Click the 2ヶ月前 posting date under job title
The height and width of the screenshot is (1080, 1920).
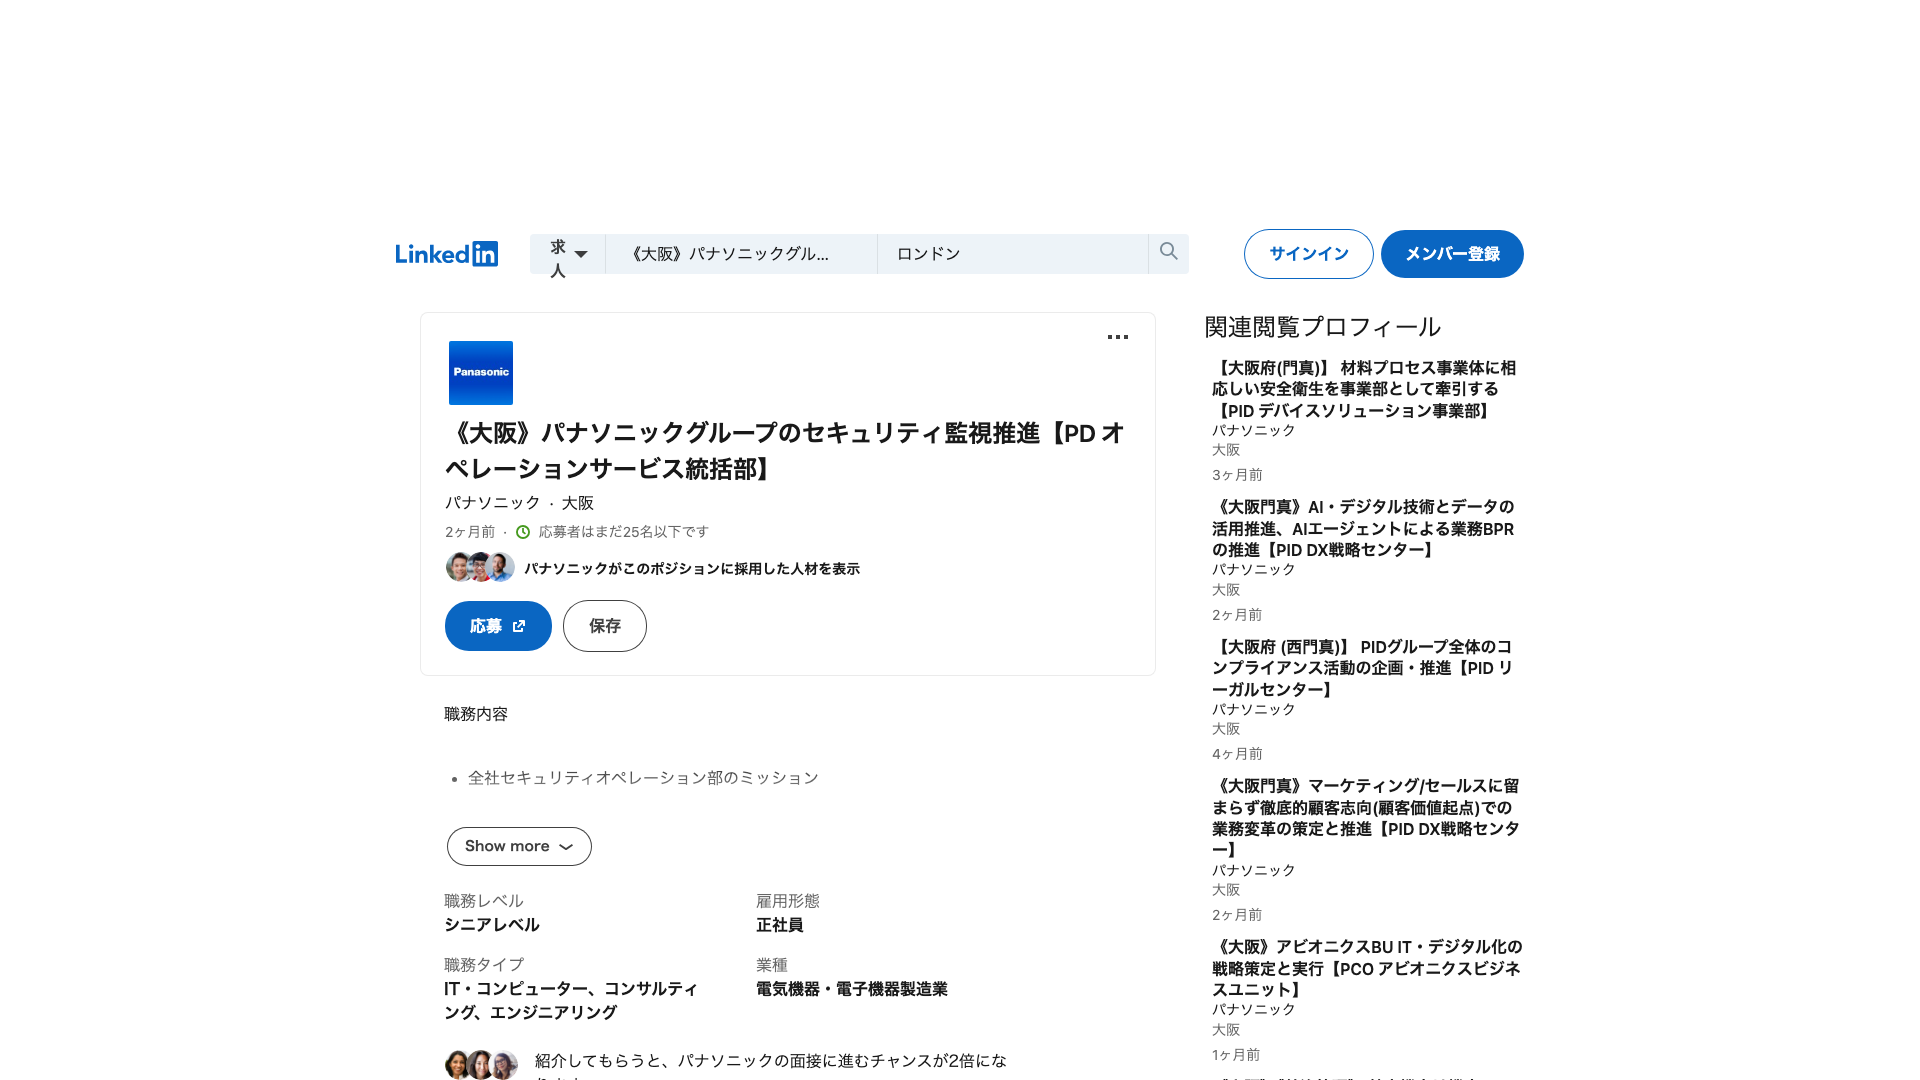coord(470,532)
